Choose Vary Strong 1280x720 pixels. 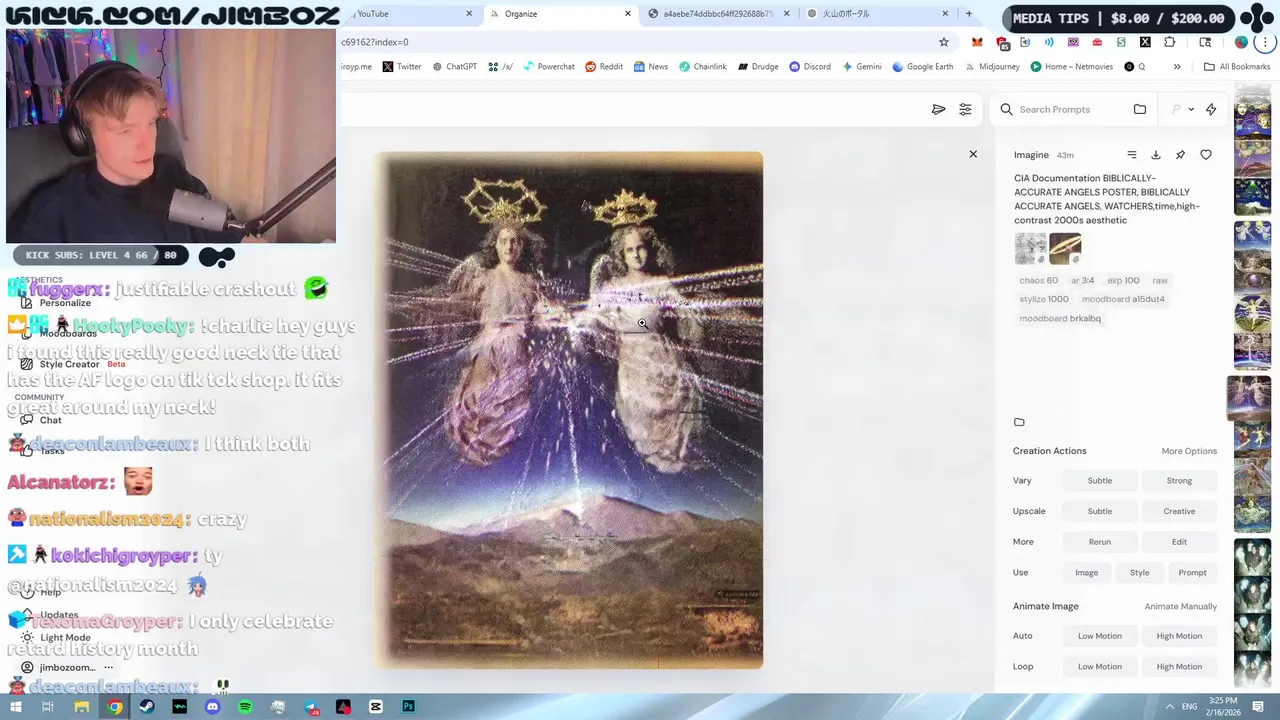pyautogui.click(x=1179, y=481)
